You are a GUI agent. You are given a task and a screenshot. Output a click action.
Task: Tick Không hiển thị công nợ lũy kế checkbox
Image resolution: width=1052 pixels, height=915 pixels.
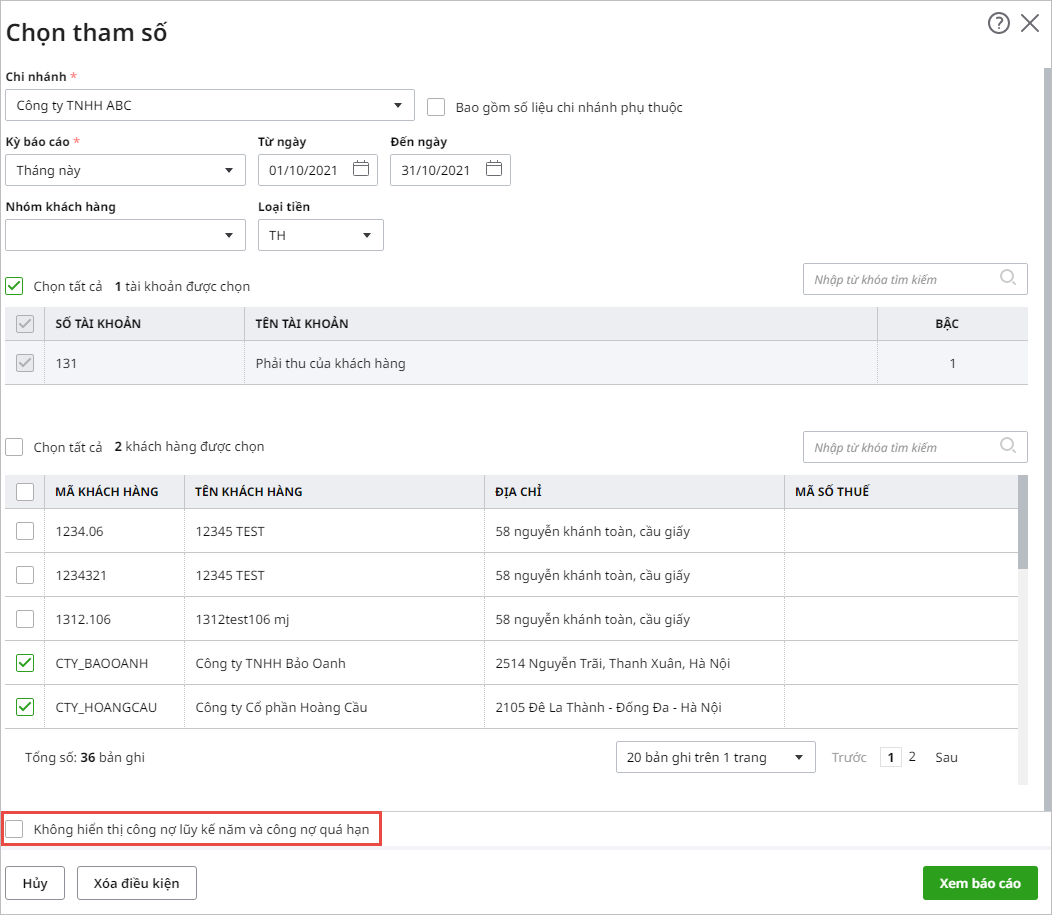point(15,829)
